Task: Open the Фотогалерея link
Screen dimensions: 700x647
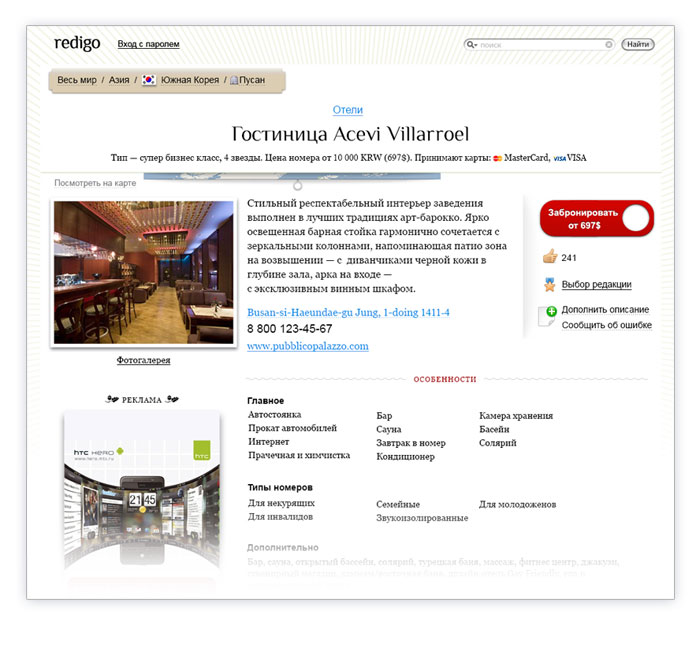Action: (143, 360)
